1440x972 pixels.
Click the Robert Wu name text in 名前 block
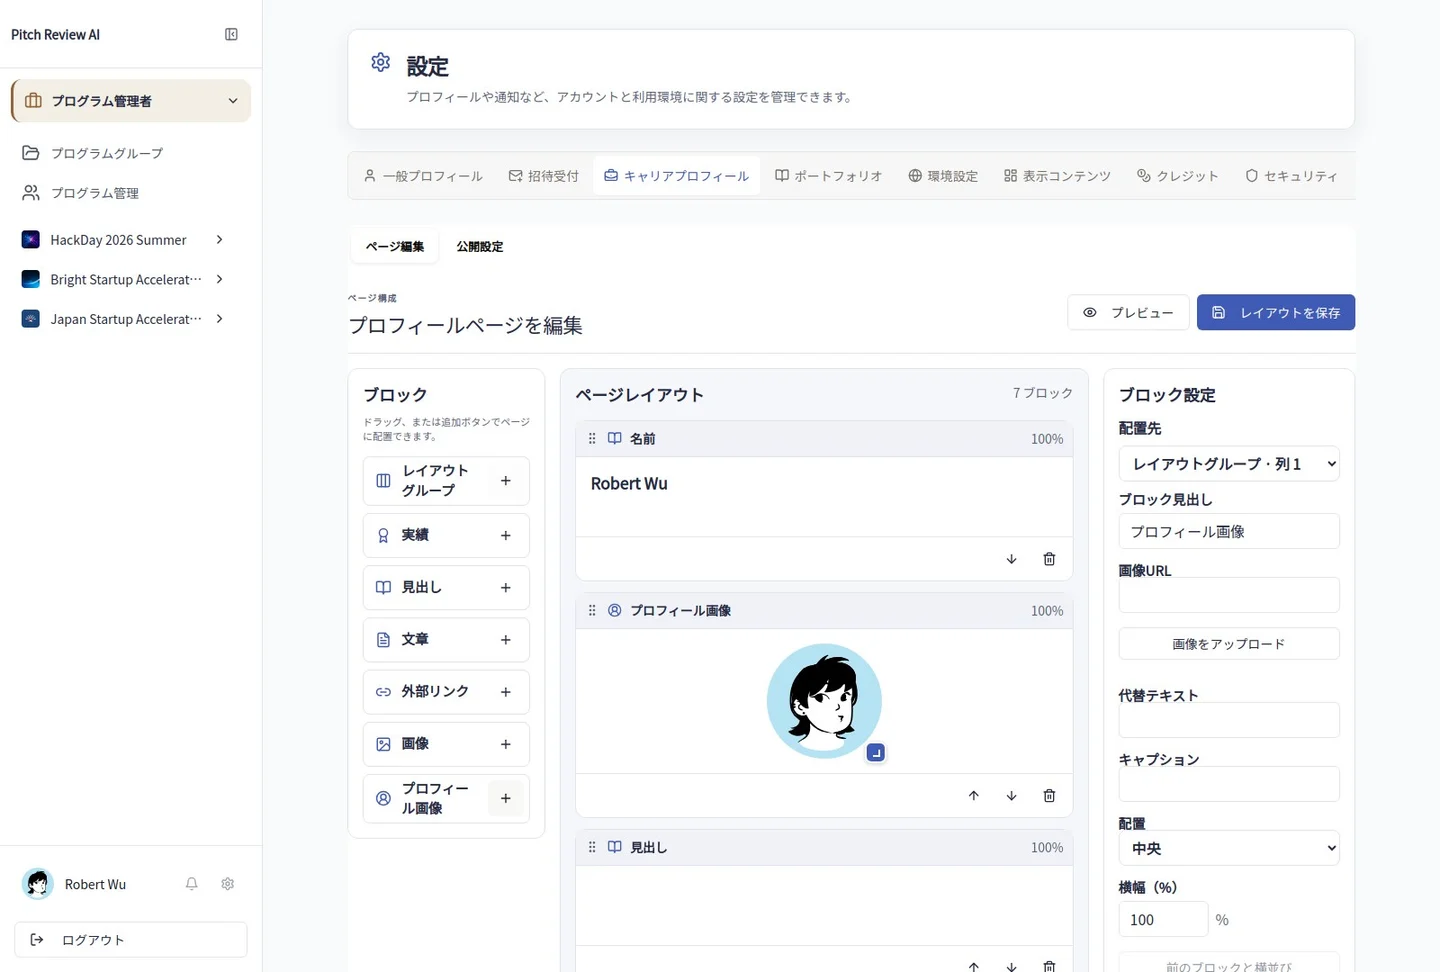pyautogui.click(x=629, y=484)
